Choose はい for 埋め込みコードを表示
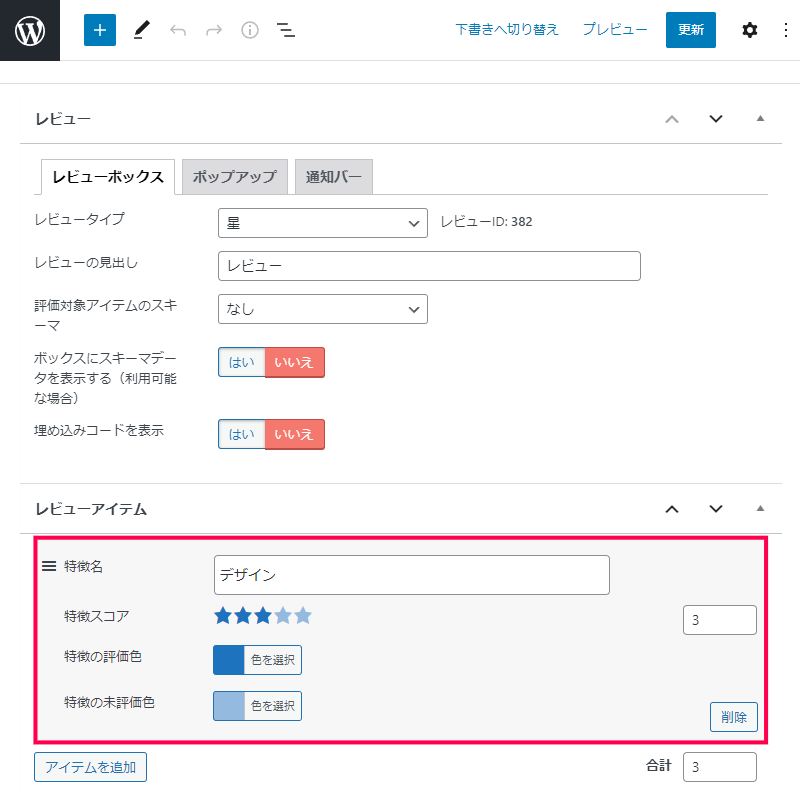The width and height of the screenshot is (800, 791). (241, 434)
